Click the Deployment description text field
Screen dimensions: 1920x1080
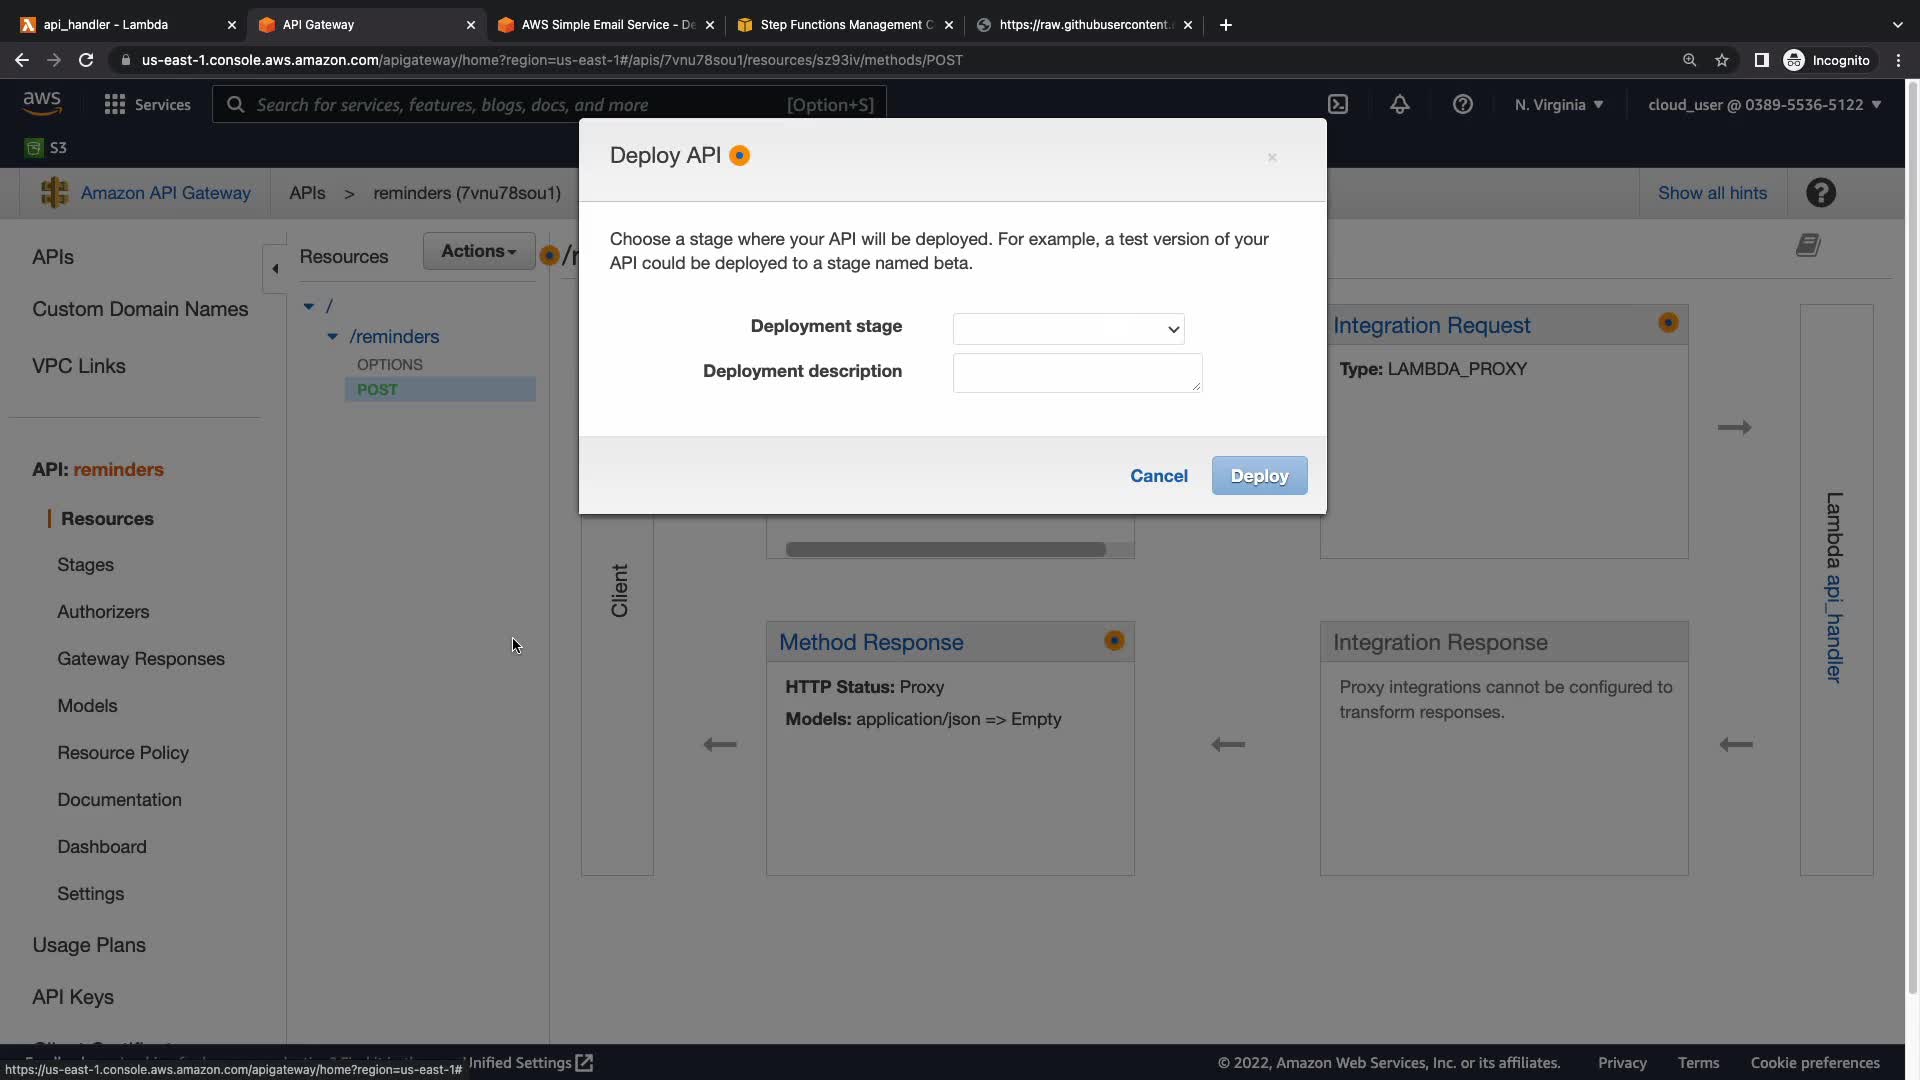pos(1076,373)
